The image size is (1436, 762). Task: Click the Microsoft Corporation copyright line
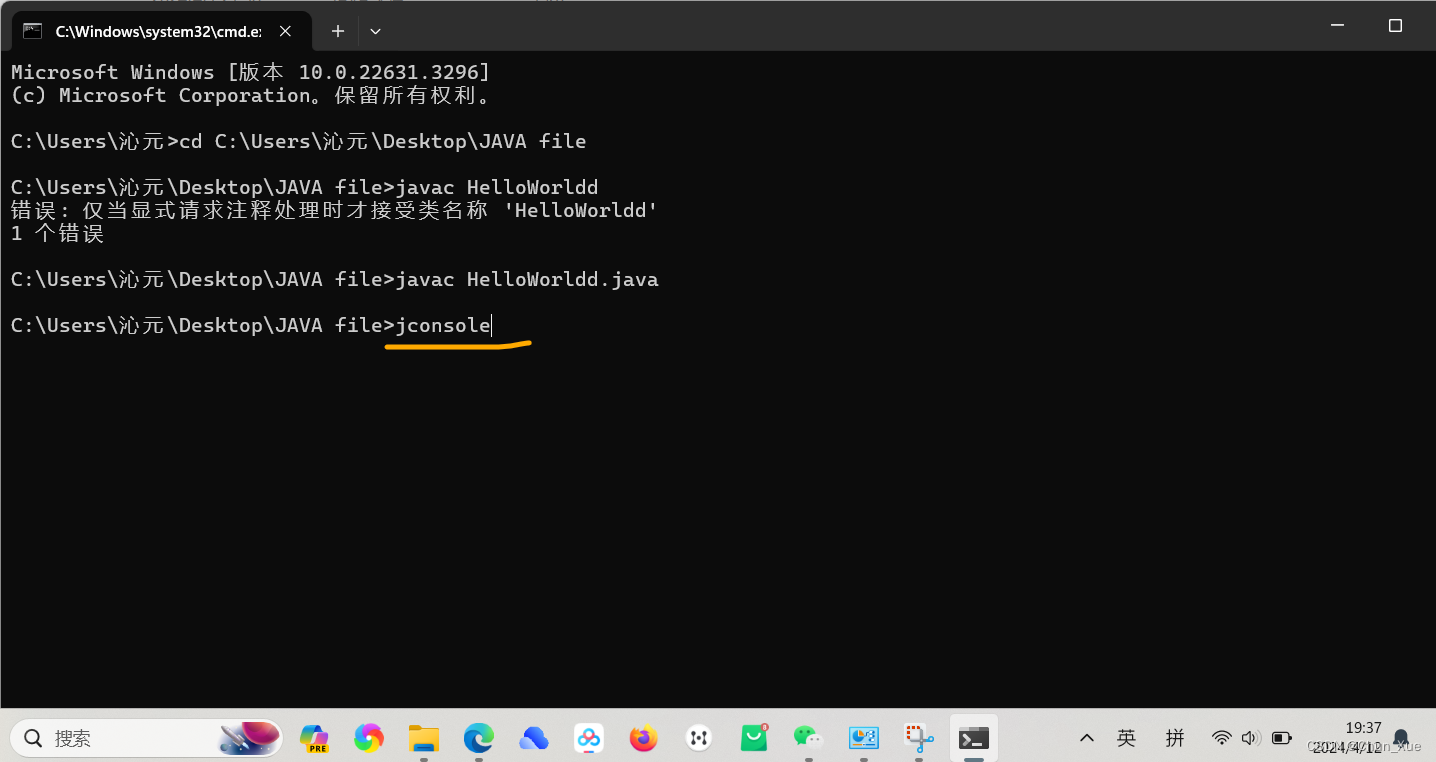[x=251, y=96]
